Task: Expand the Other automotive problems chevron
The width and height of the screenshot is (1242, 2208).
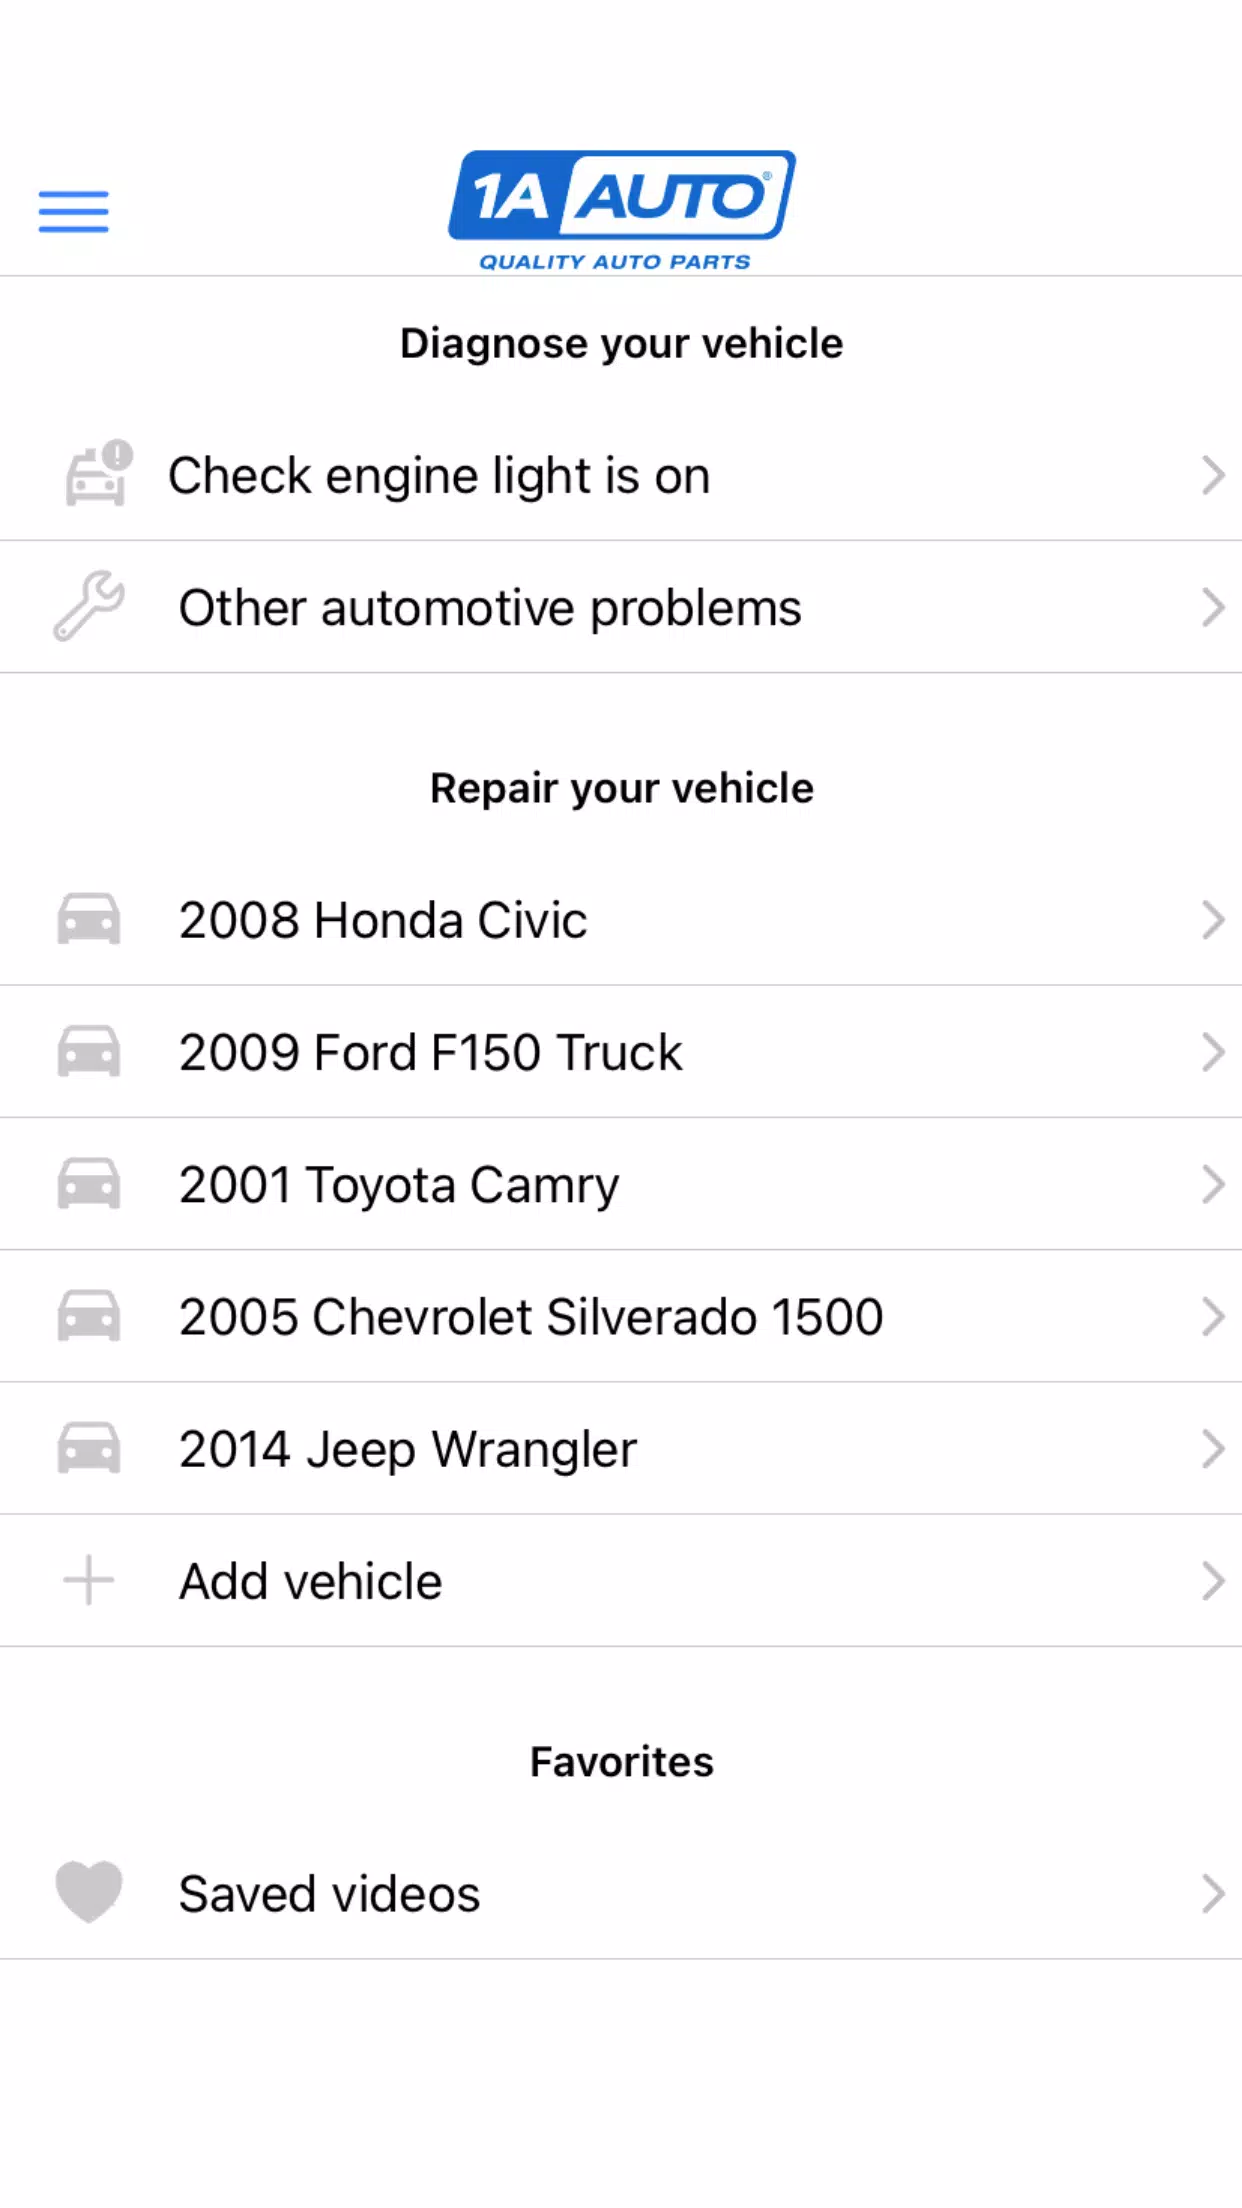Action: tap(1212, 607)
